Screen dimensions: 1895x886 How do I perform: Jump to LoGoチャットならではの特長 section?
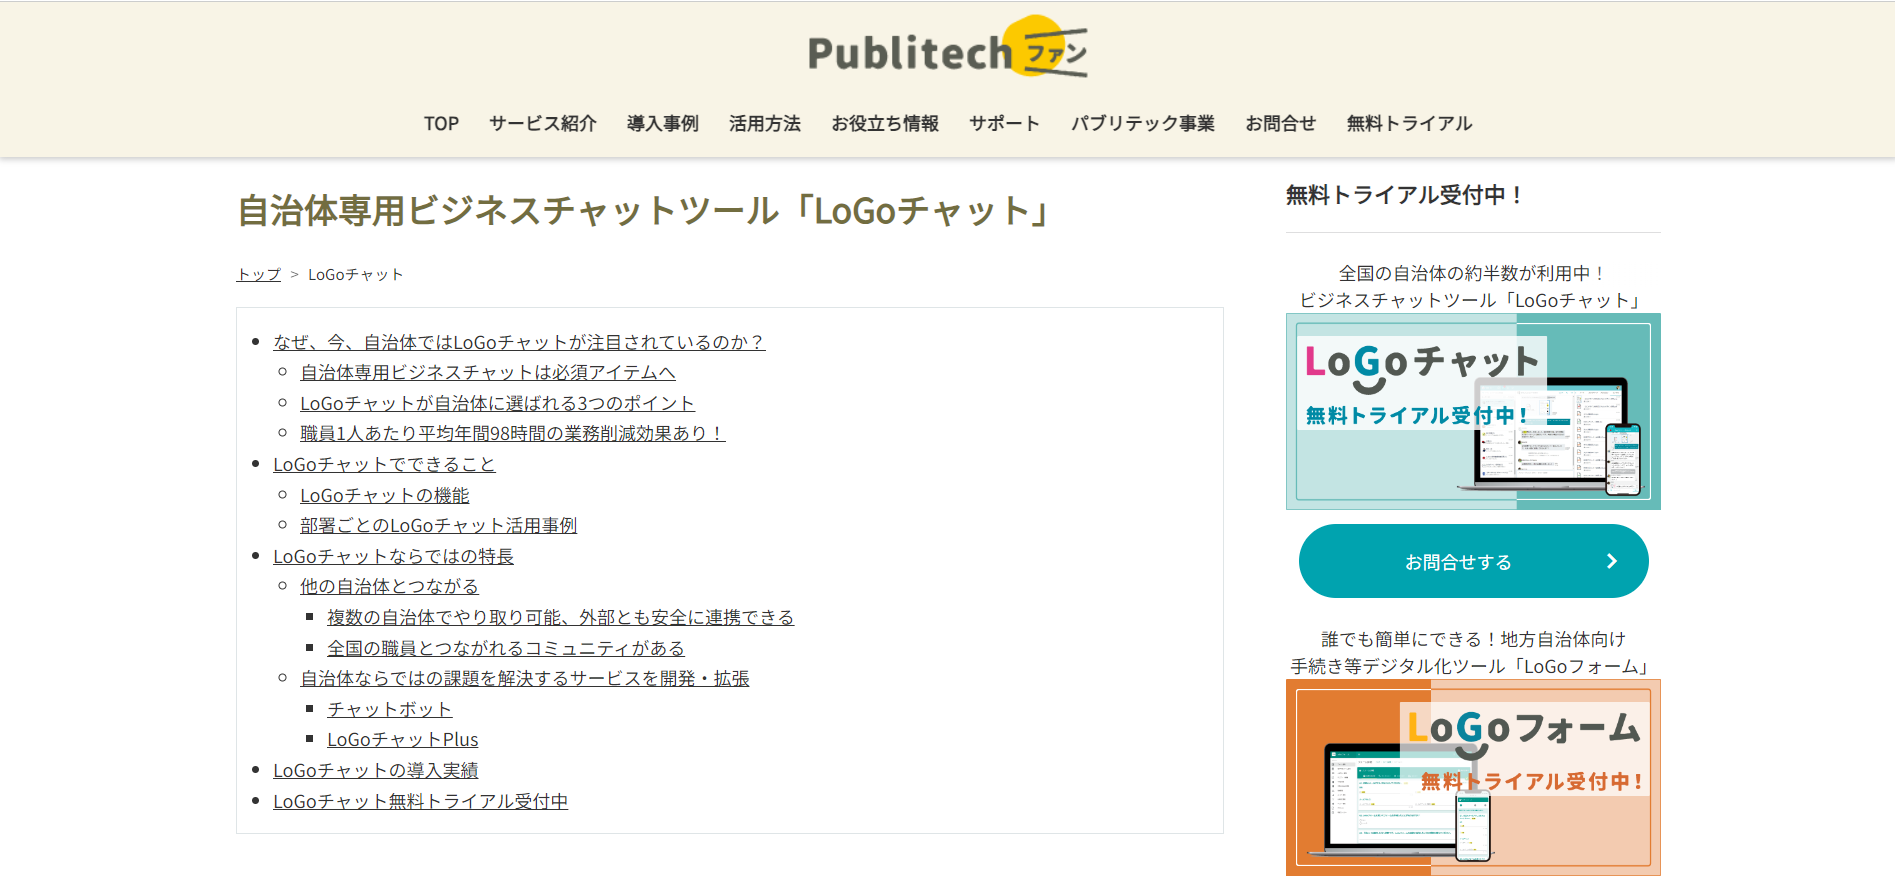click(x=393, y=556)
